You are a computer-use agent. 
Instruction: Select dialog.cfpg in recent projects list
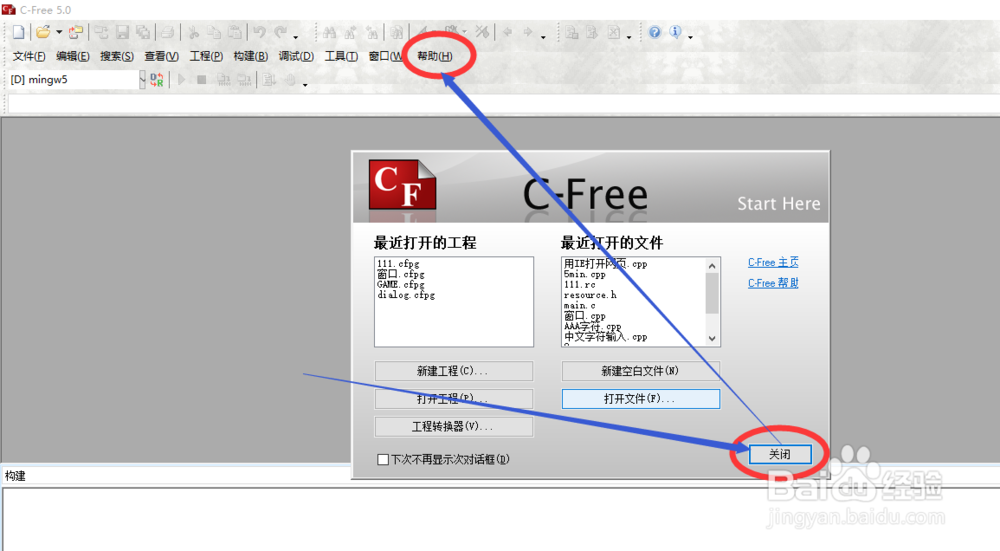(406, 295)
